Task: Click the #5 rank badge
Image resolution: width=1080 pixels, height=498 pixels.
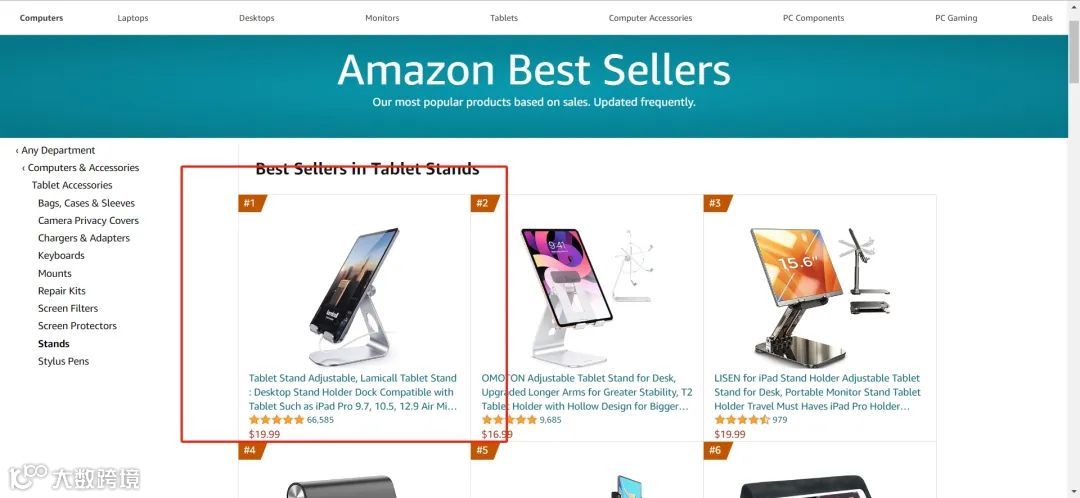Action: (x=484, y=450)
